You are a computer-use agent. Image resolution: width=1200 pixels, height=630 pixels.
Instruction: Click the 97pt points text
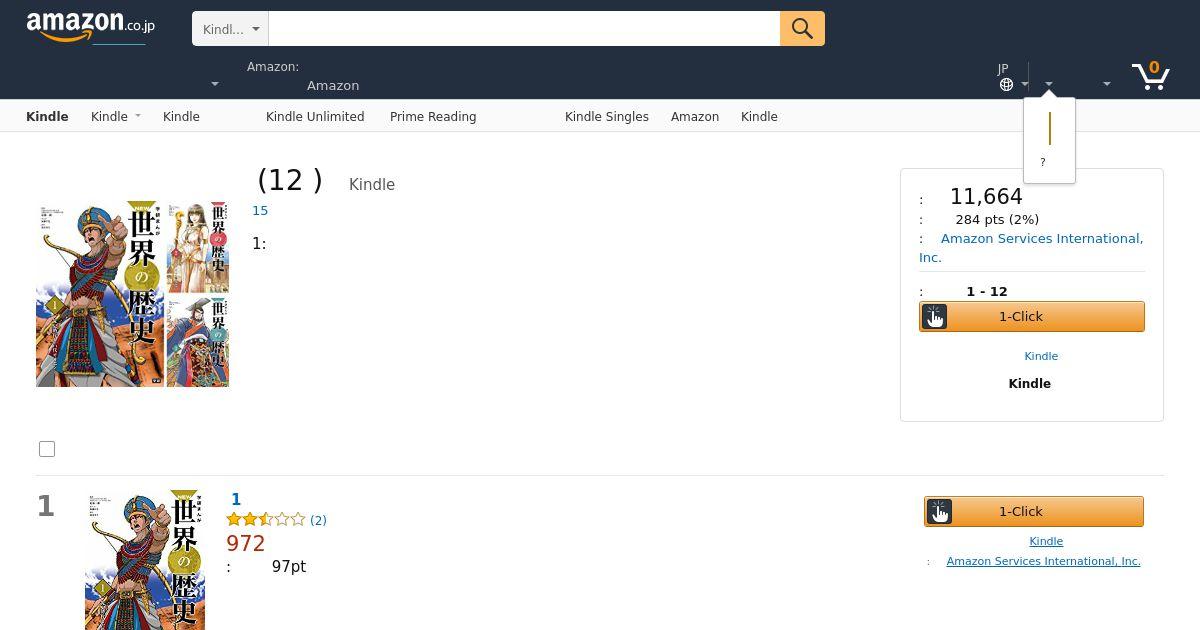pos(289,567)
